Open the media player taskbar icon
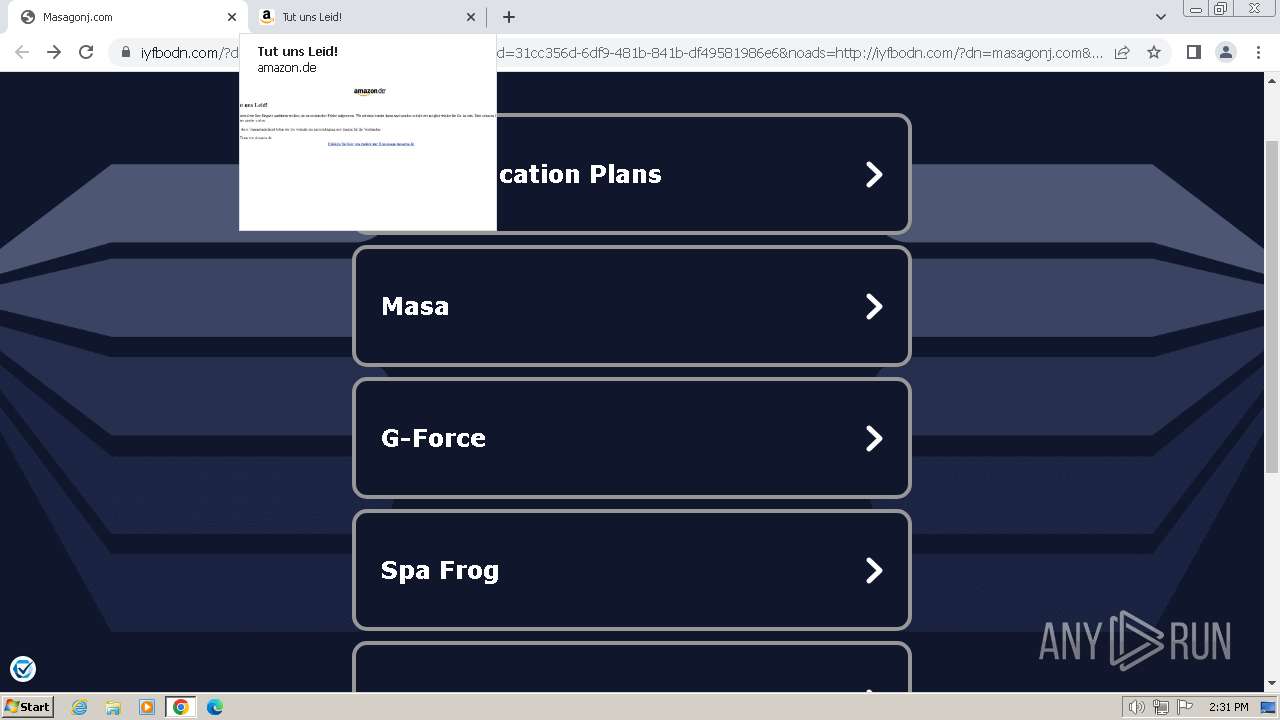 [147, 707]
